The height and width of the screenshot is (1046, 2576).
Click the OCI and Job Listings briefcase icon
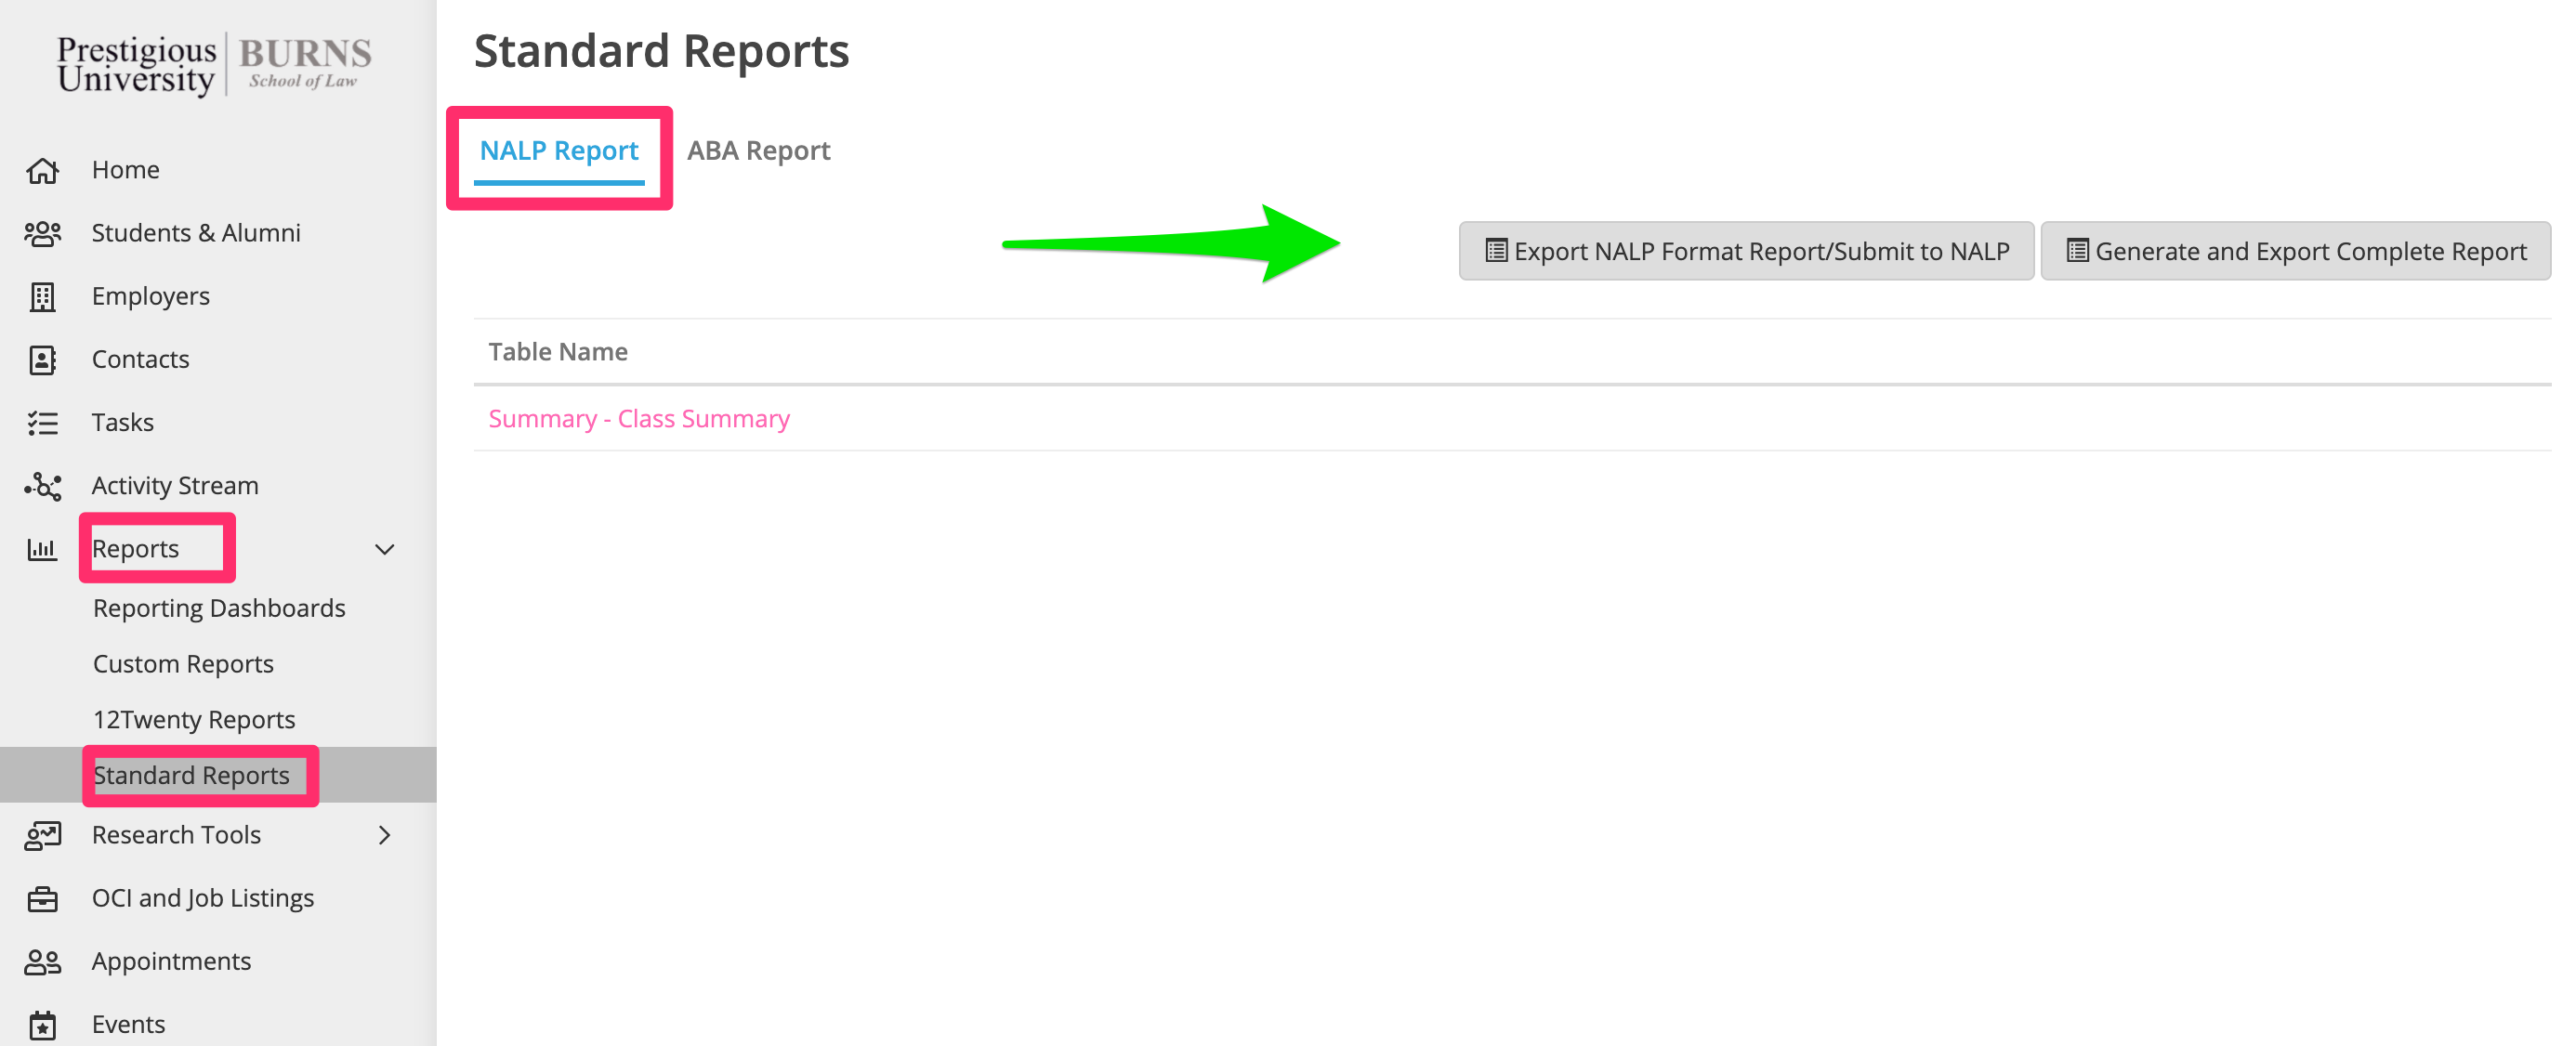(x=42, y=899)
